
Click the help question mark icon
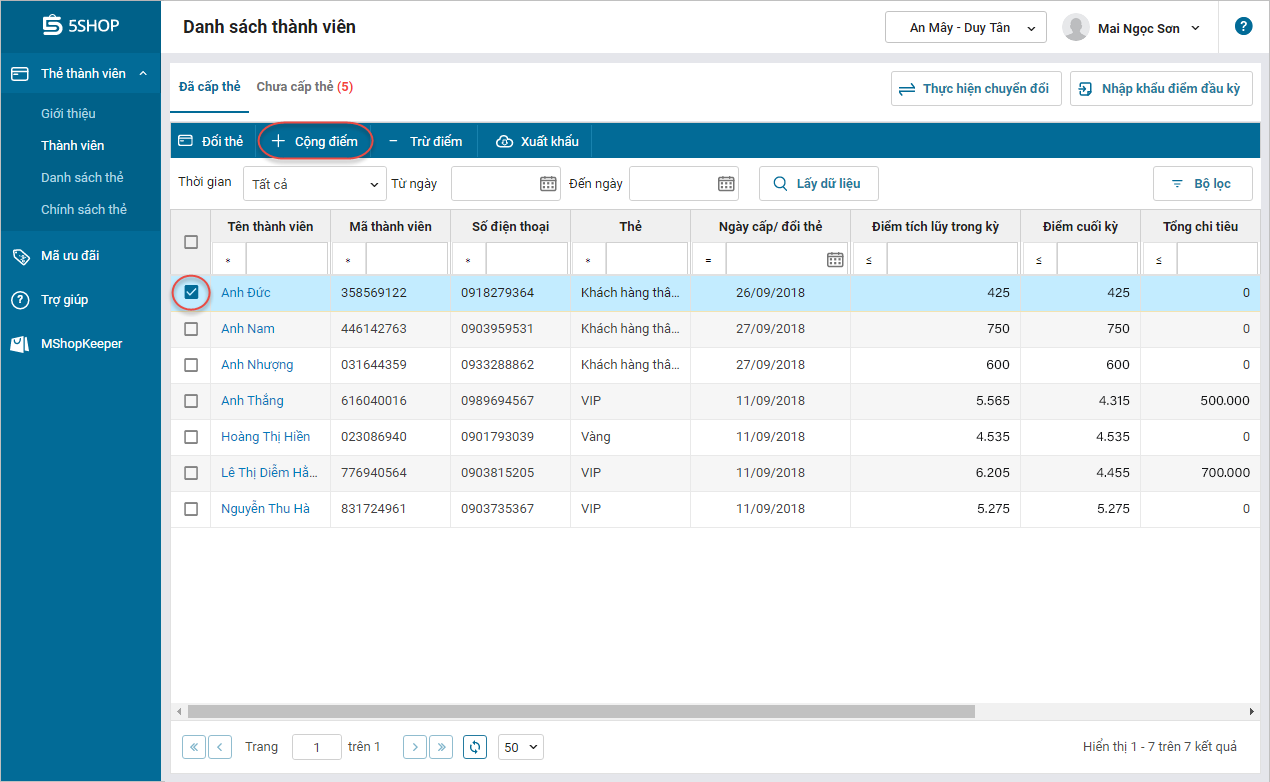tap(1243, 27)
